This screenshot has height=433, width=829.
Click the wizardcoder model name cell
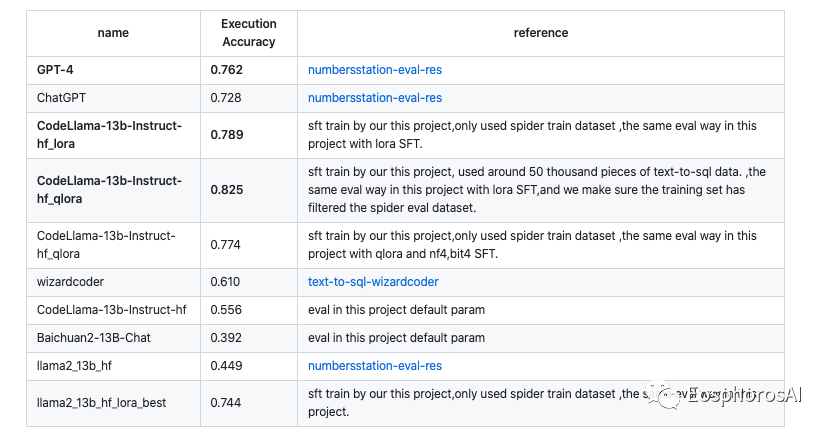[x=70, y=282]
